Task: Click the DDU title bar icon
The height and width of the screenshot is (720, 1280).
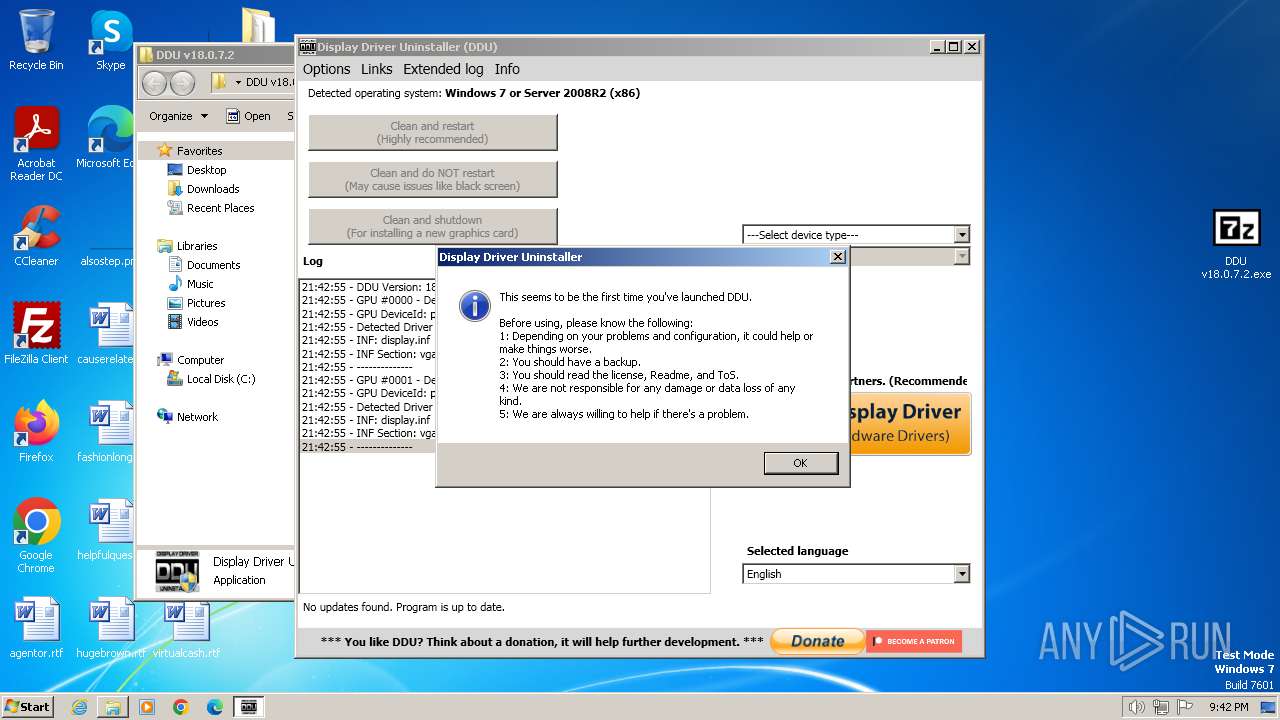Action: coord(308,46)
